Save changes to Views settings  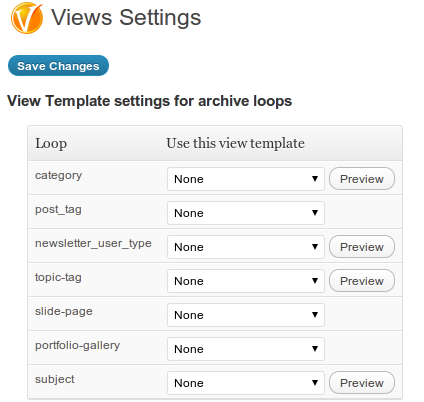coord(58,66)
